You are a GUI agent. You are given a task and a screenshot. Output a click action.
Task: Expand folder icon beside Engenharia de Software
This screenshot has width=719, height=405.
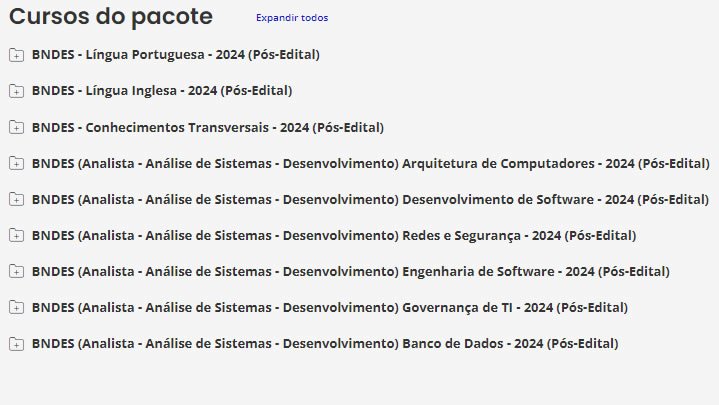click(x=16, y=272)
